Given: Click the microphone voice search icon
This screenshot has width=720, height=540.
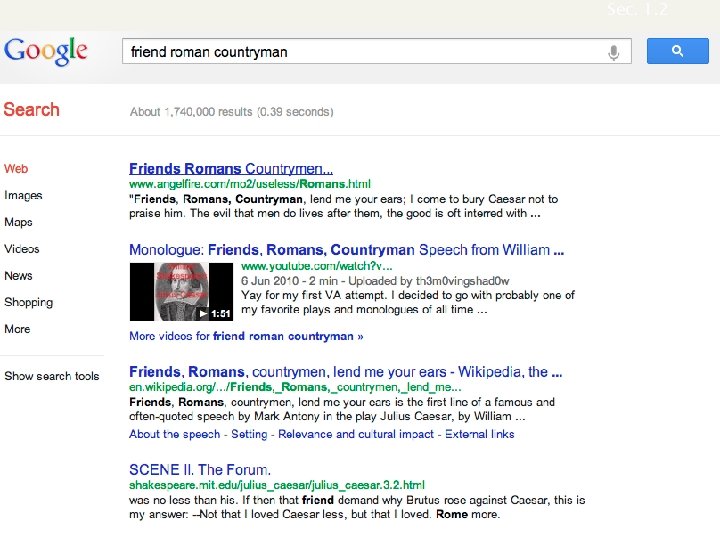Looking at the screenshot, I should coord(613,52).
